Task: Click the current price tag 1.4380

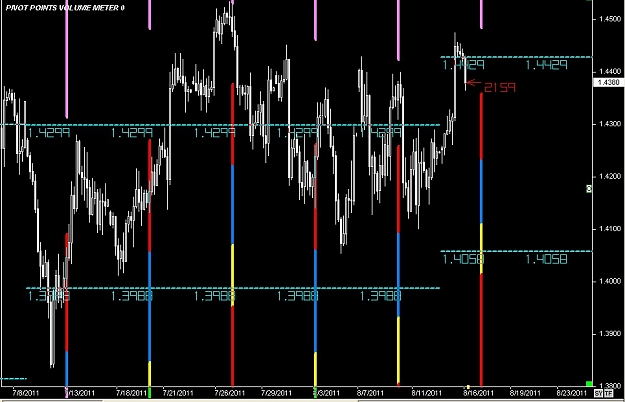Action: pyautogui.click(x=609, y=82)
